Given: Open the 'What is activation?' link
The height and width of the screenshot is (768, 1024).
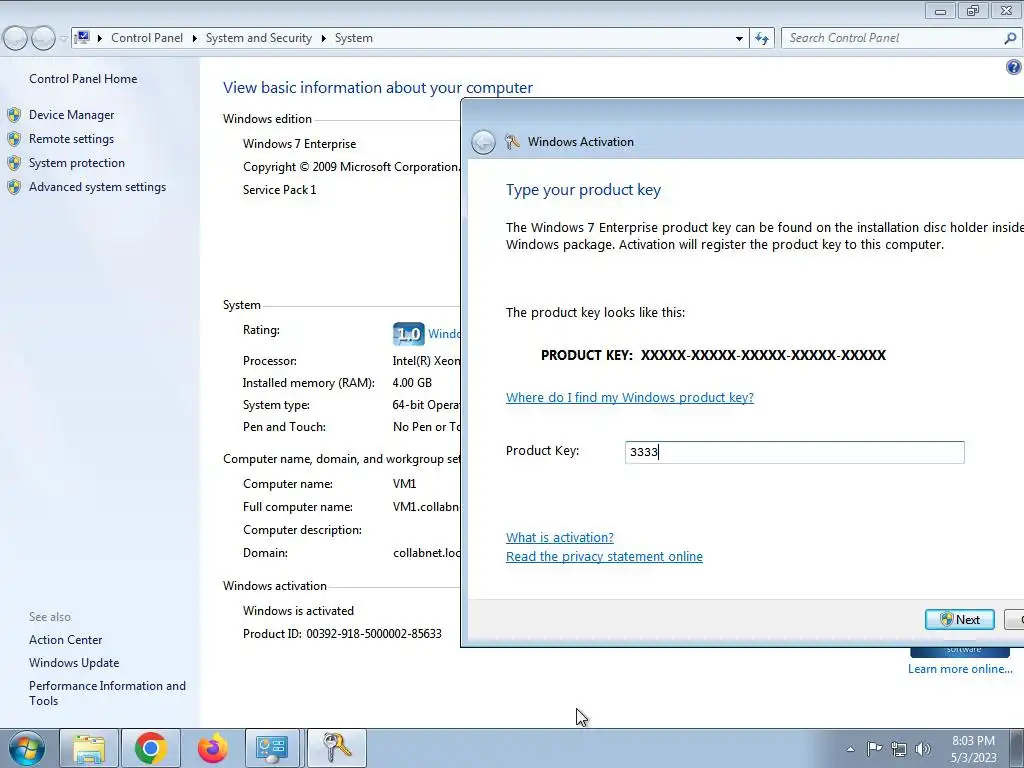Looking at the screenshot, I should click(x=560, y=537).
